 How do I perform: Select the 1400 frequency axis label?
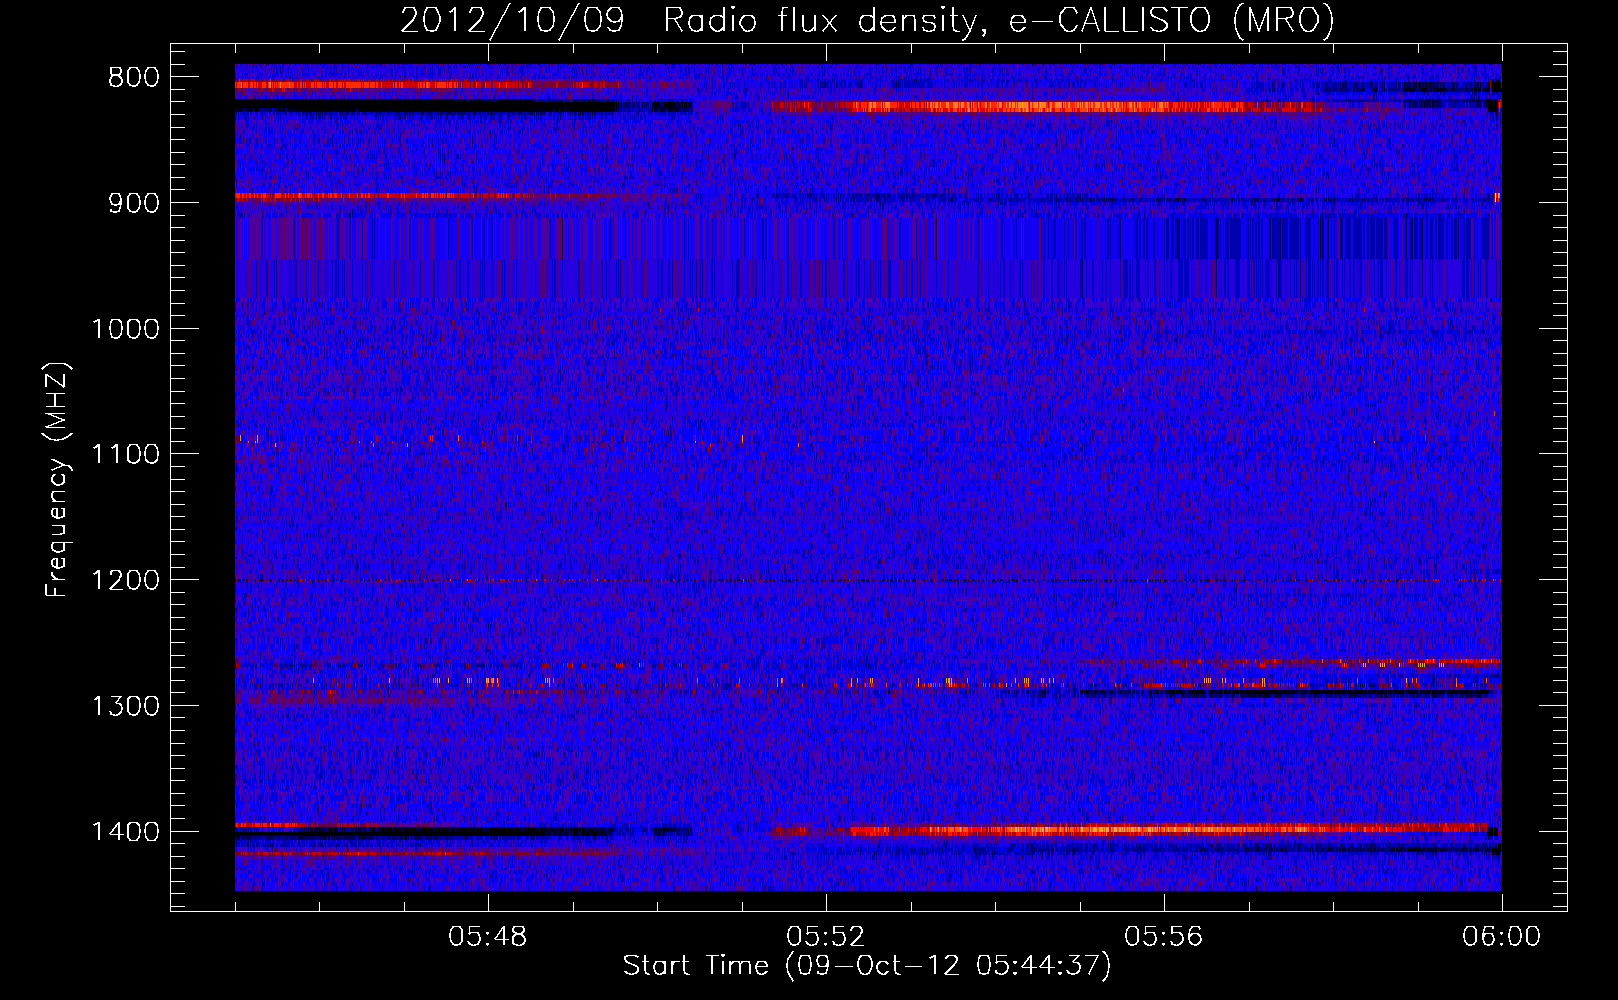tap(125, 832)
